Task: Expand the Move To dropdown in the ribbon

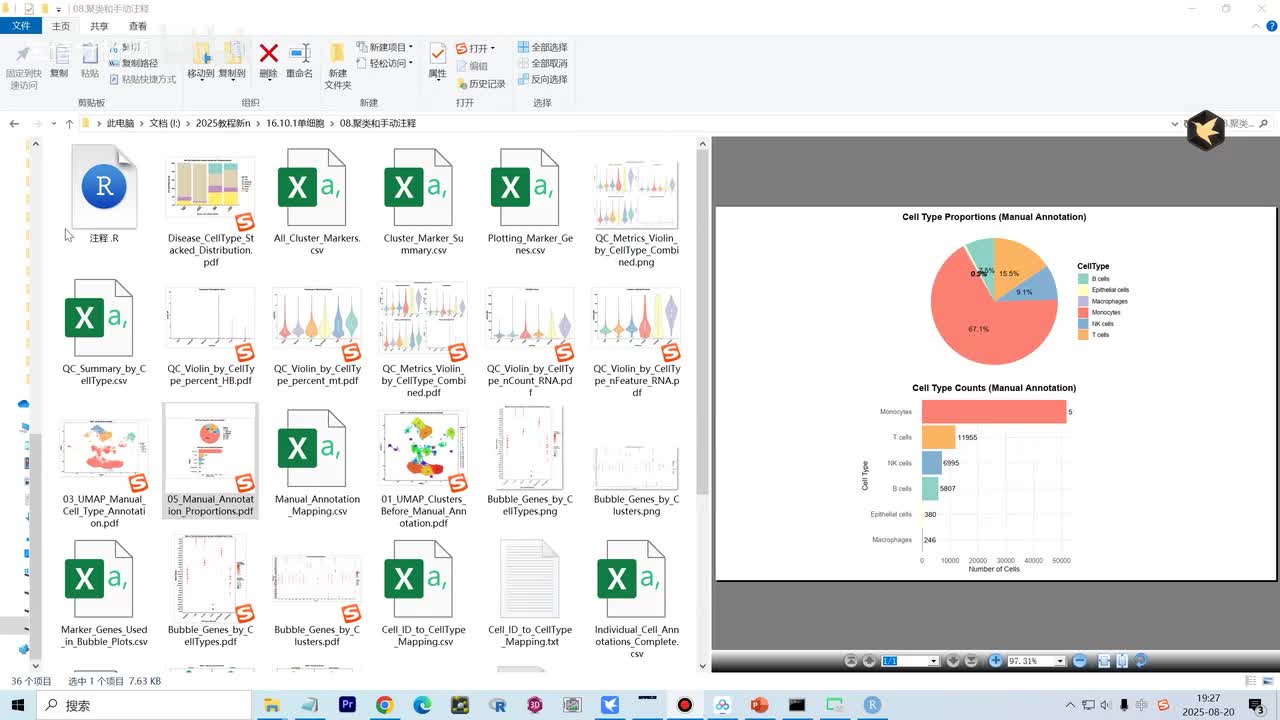Action: pos(201,73)
